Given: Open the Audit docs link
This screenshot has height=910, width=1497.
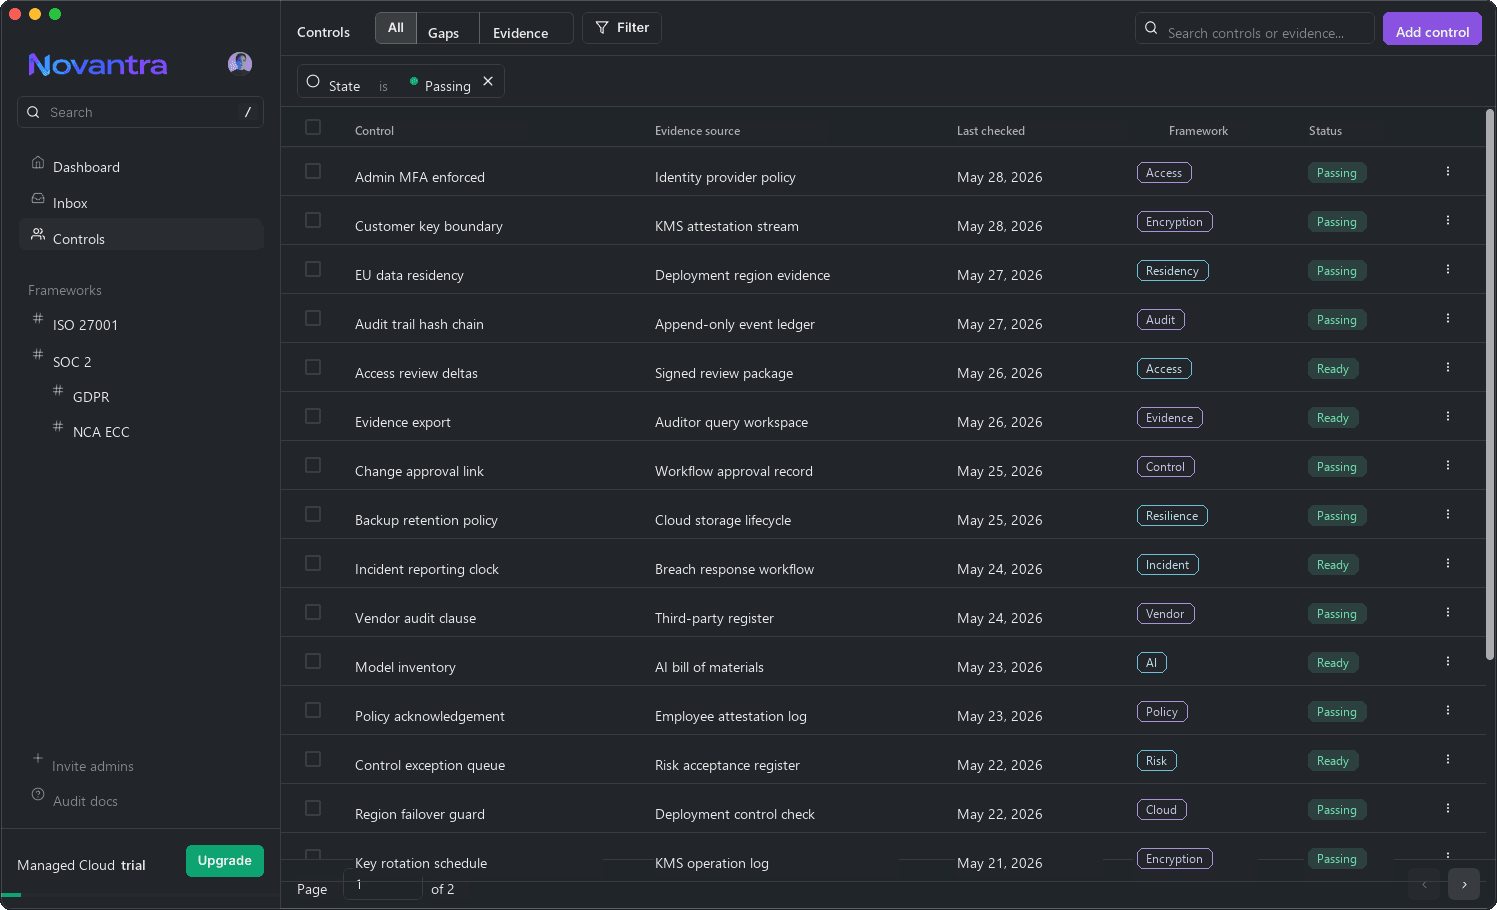Looking at the screenshot, I should click(x=85, y=801).
